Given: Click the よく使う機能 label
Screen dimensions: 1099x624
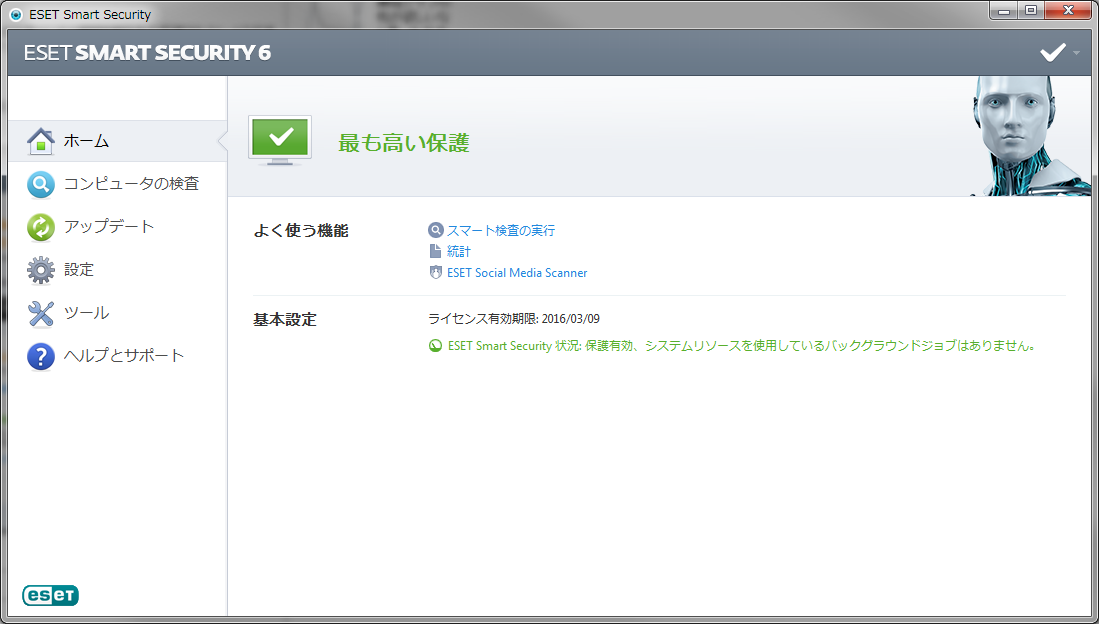Looking at the screenshot, I should [301, 231].
